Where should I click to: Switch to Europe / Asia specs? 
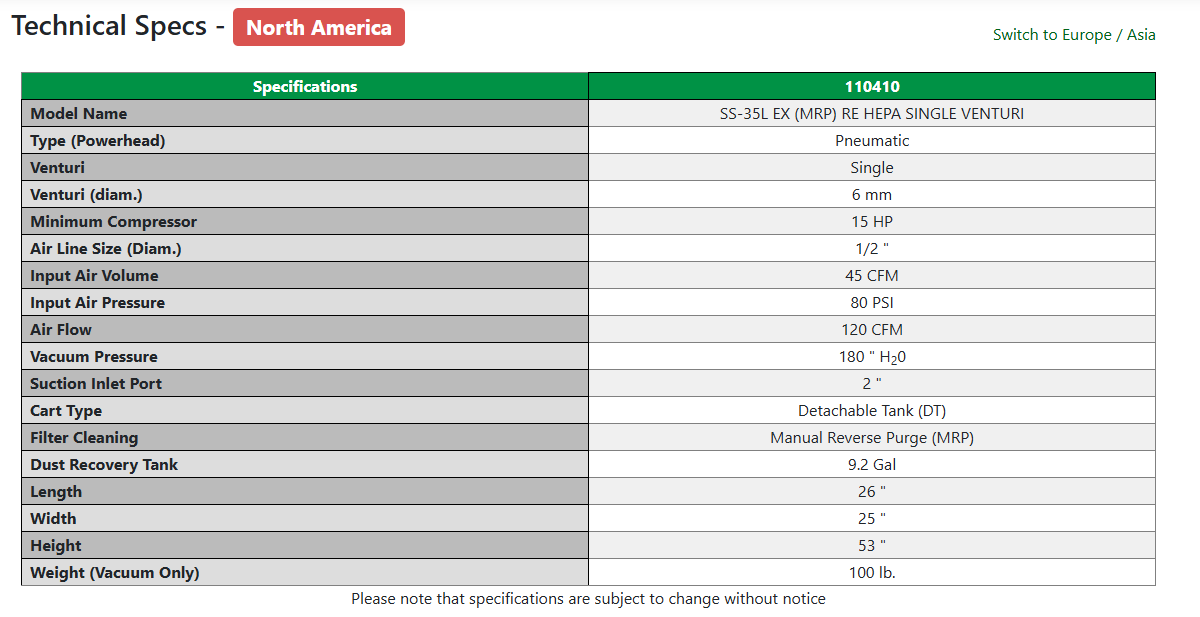point(1074,35)
